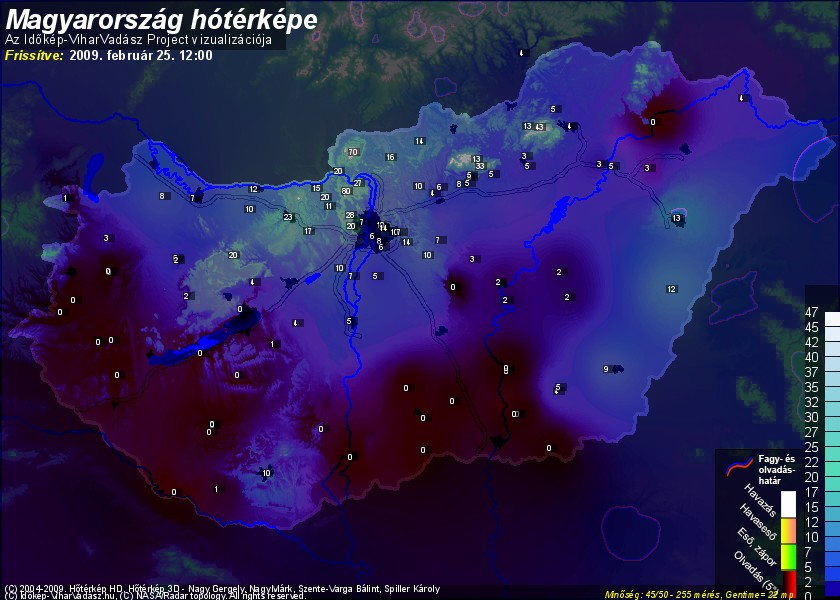The image size is (840, 600).
Task: Click the station marker showing 9
Action: click(x=606, y=370)
